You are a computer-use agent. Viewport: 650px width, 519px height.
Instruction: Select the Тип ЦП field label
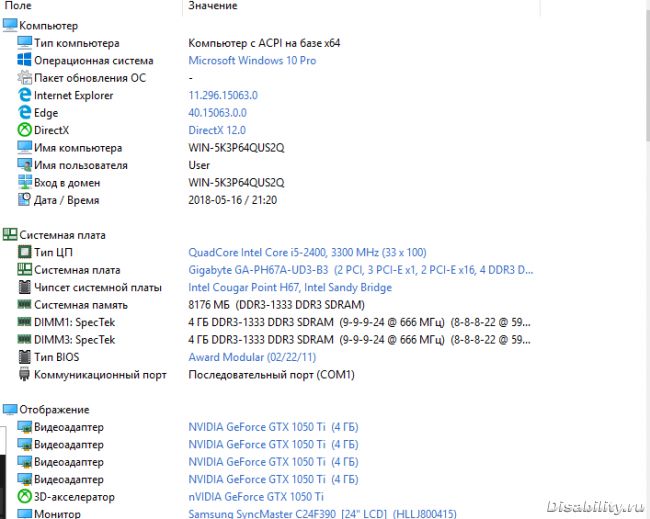click(x=53, y=252)
